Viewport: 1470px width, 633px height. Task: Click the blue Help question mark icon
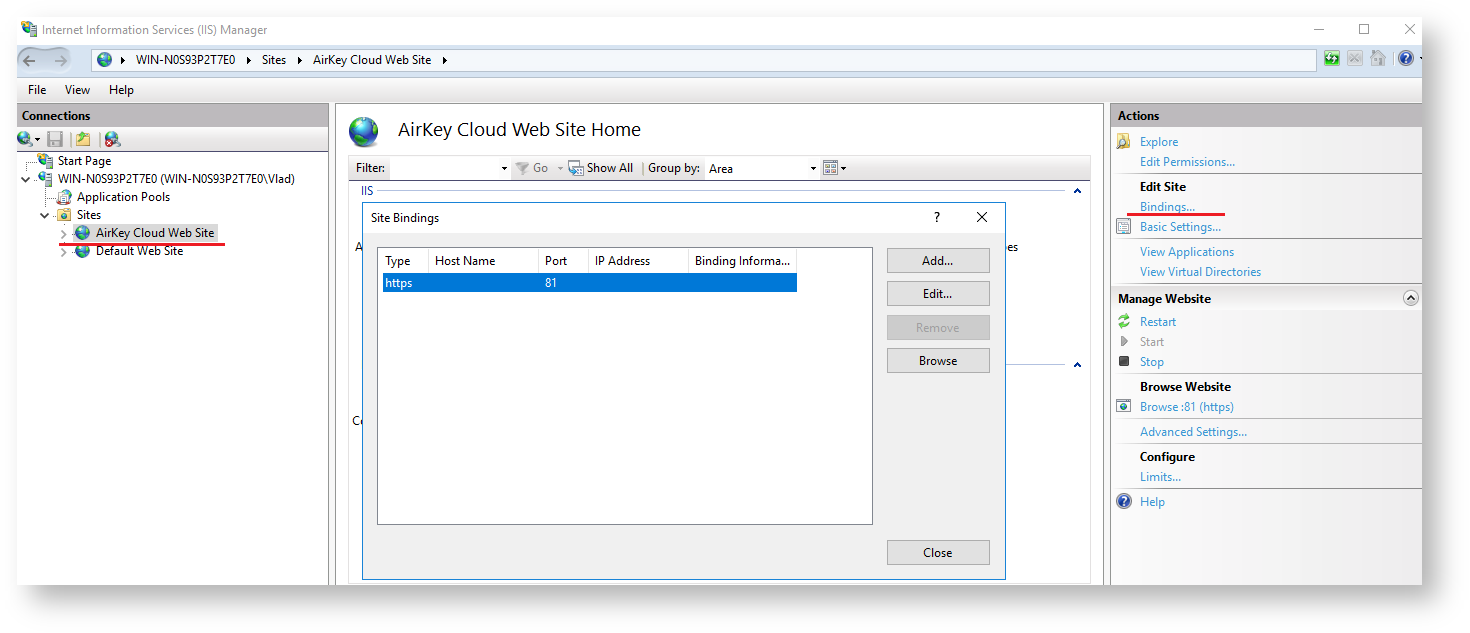(x=1405, y=59)
